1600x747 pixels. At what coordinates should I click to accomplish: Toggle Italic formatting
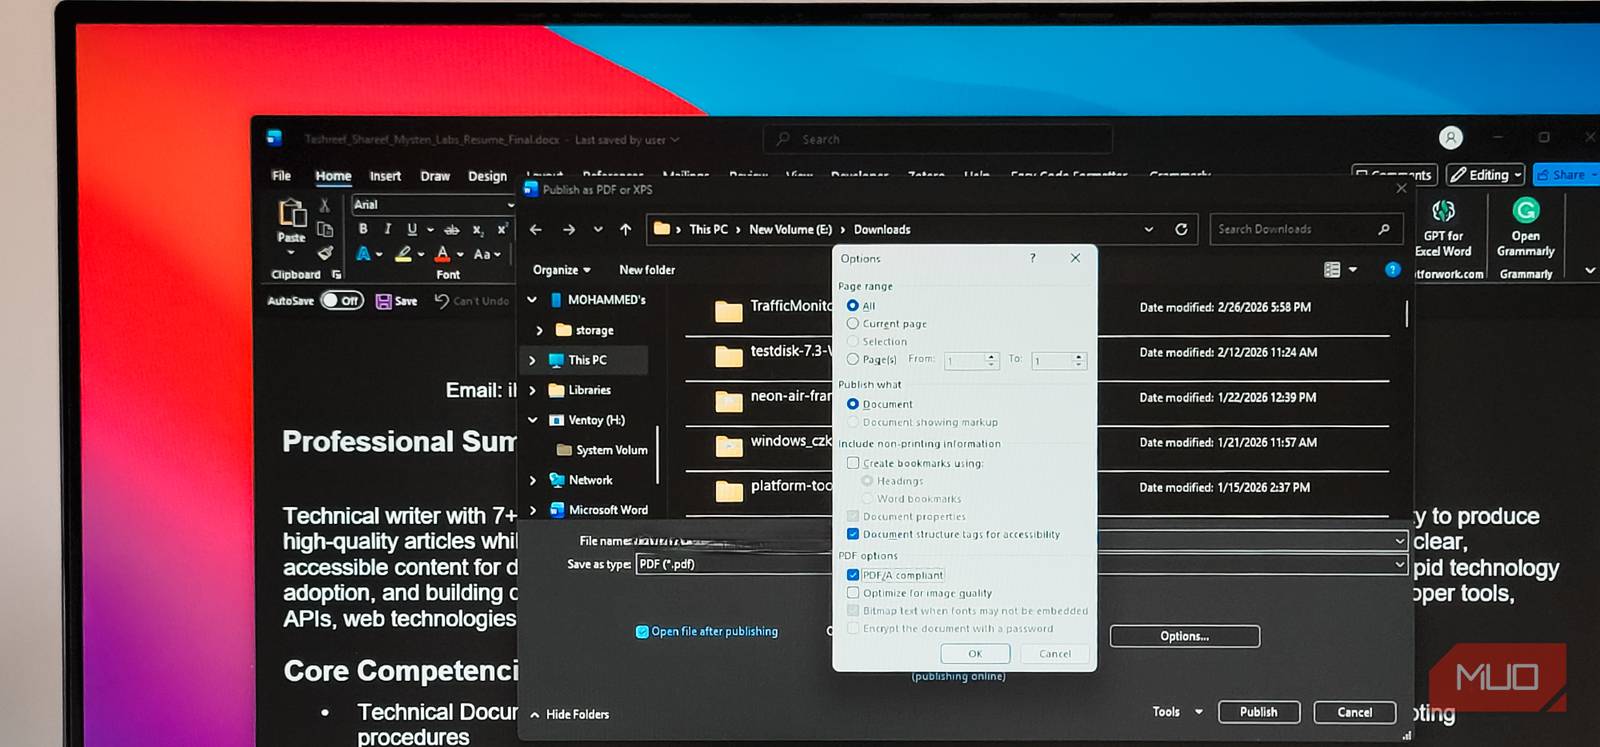(387, 229)
